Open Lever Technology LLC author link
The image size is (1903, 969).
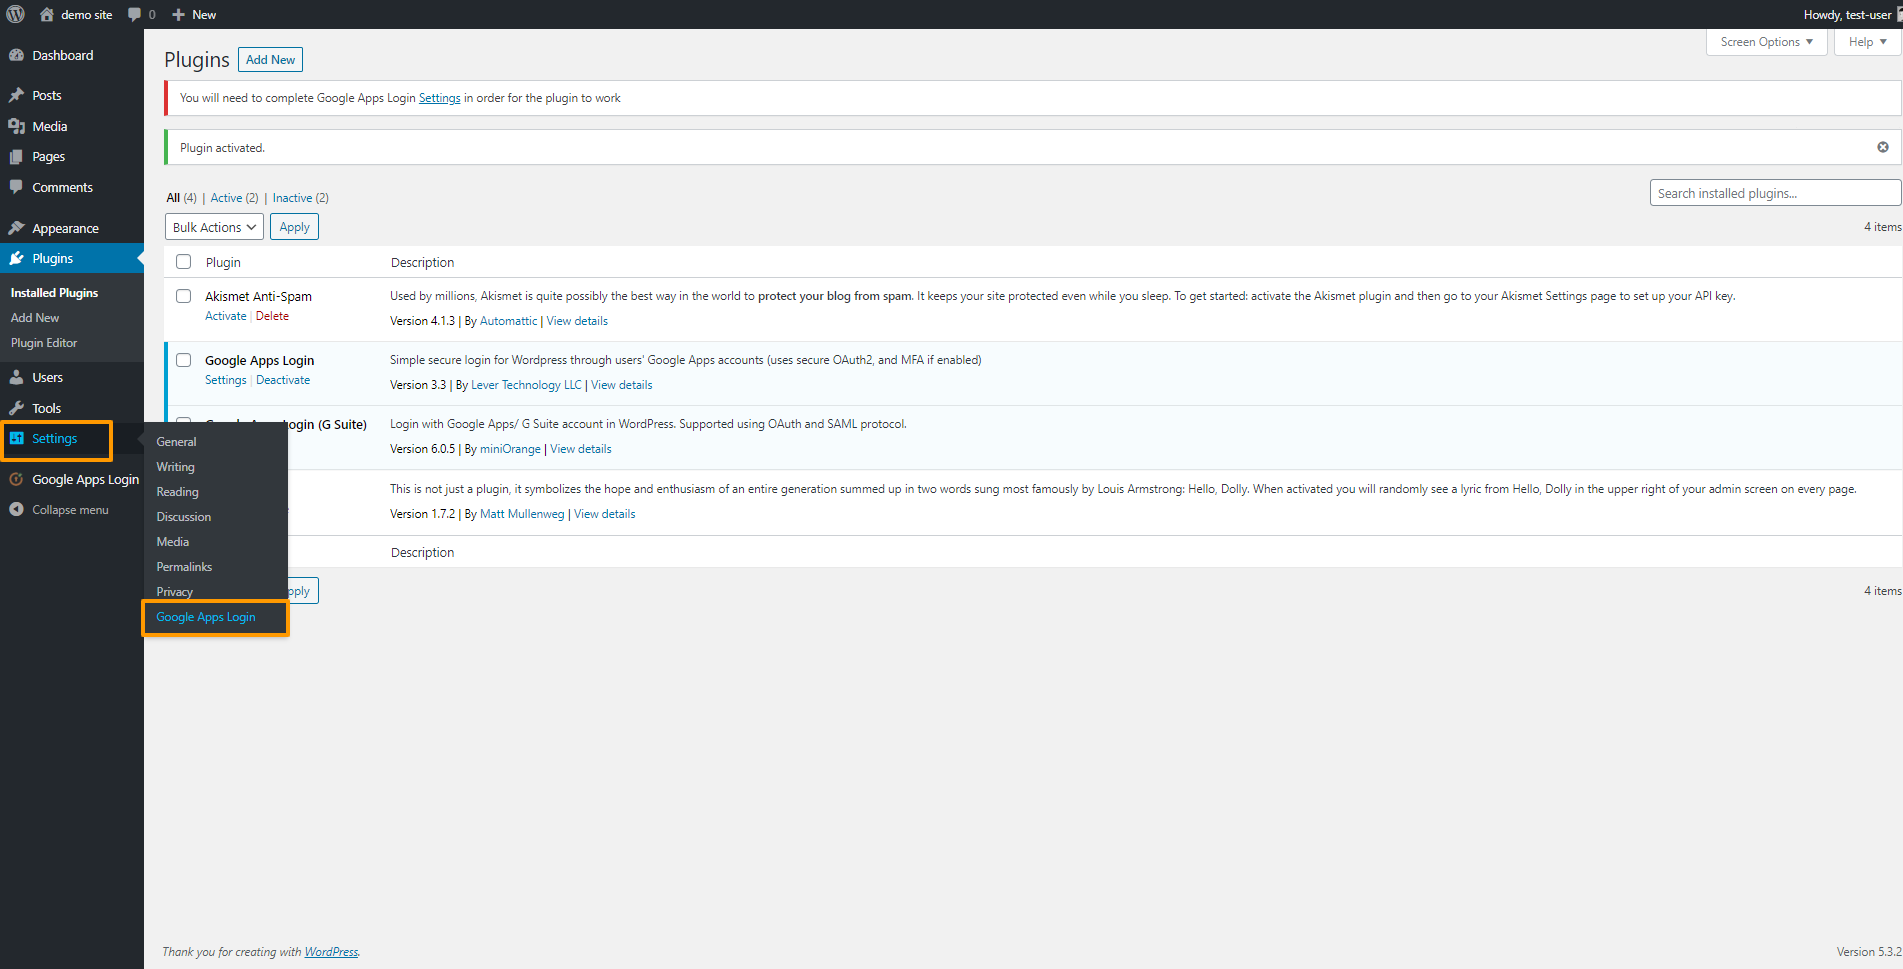(x=526, y=385)
